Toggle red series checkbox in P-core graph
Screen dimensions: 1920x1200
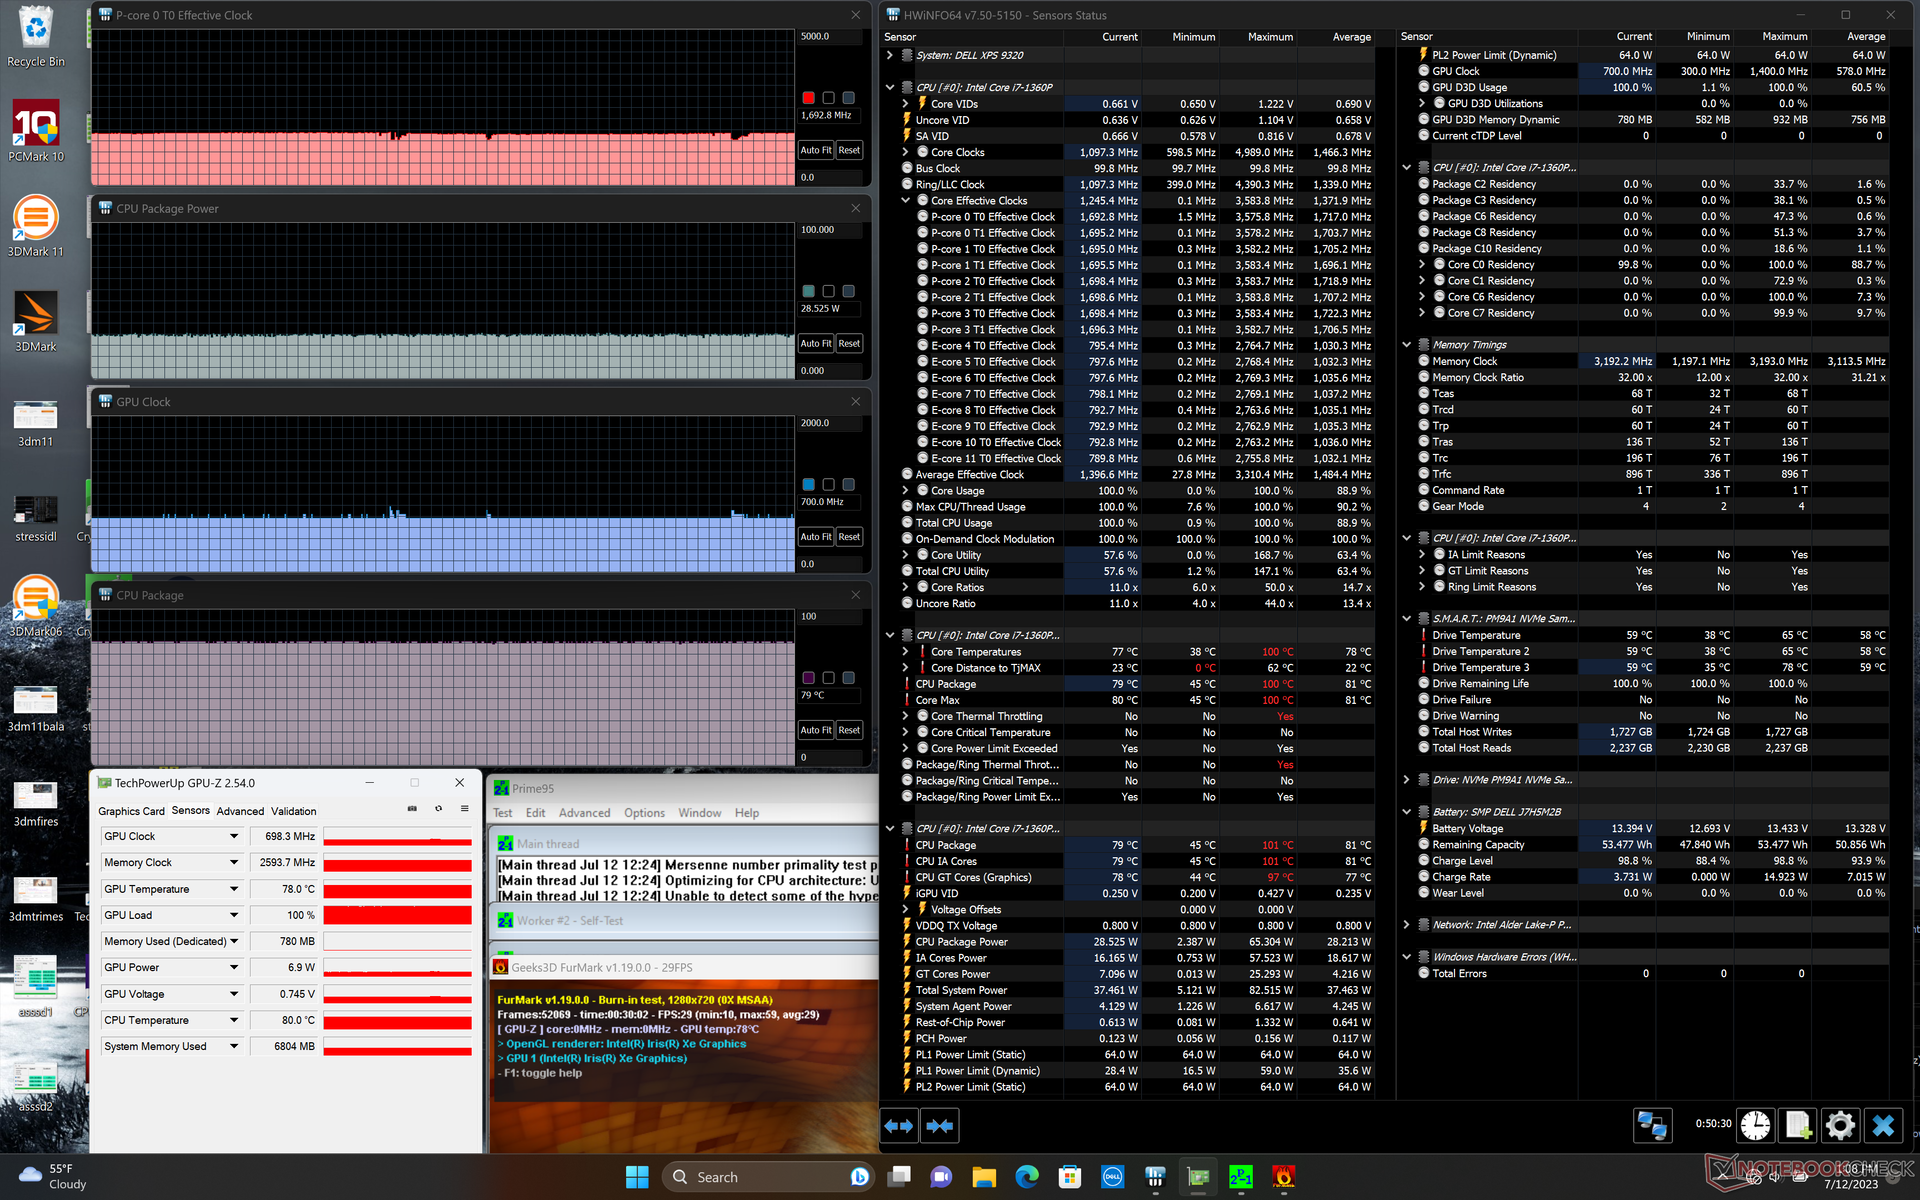(x=808, y=98)
